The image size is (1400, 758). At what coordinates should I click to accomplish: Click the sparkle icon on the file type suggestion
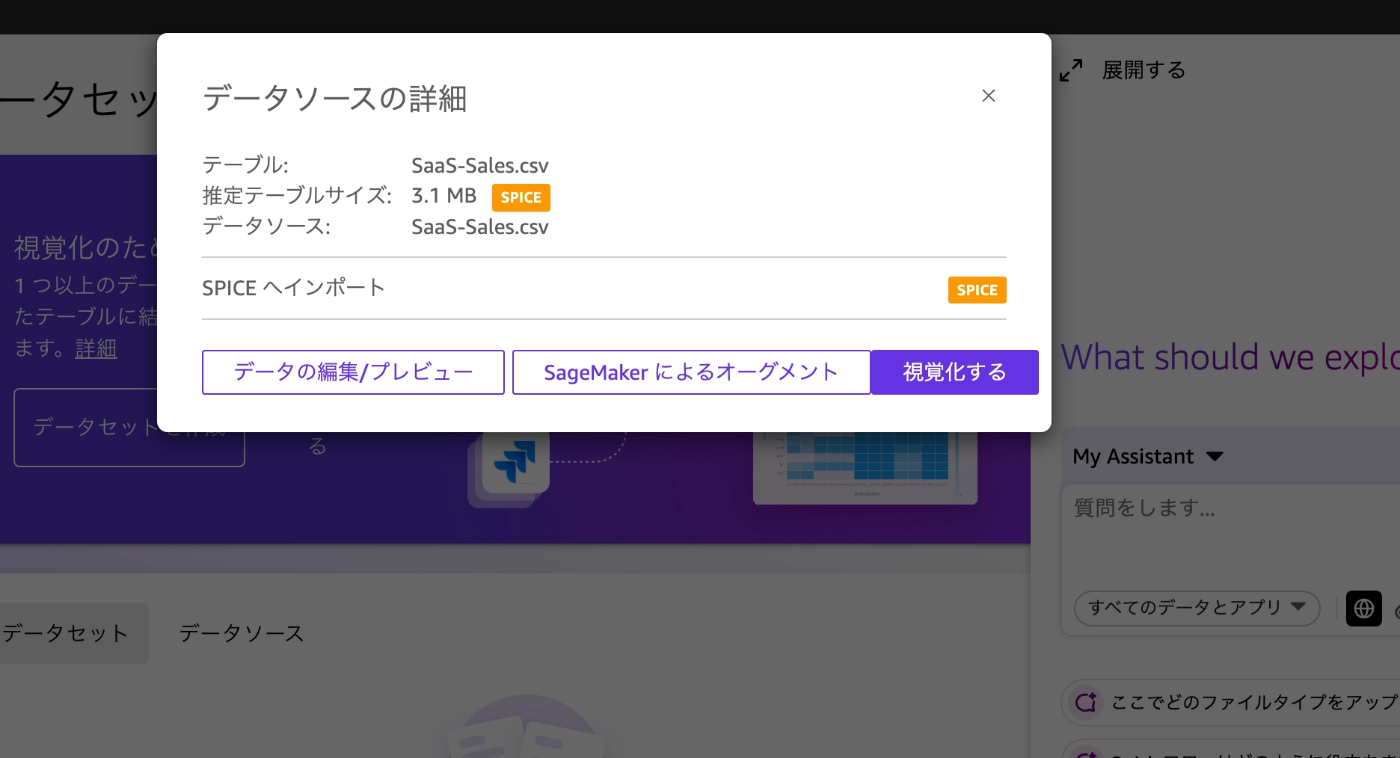[1086, 703]
